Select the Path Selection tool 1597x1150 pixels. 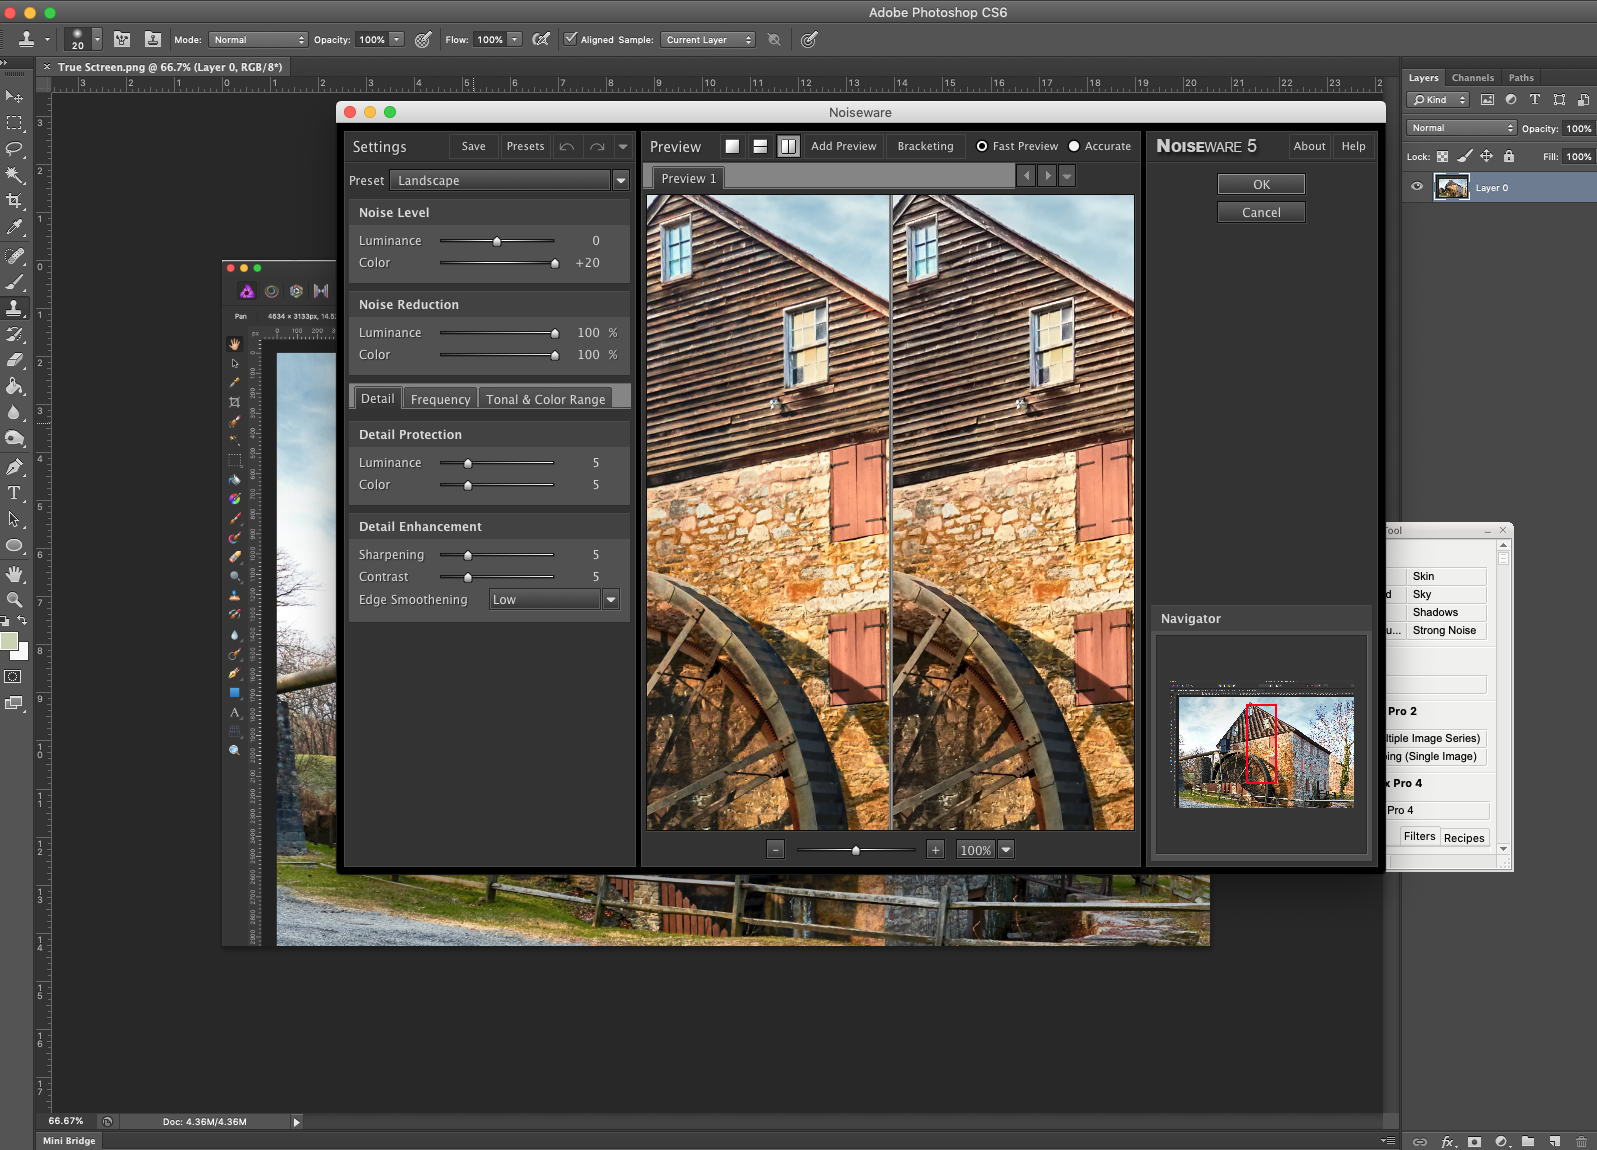(x=14, y=519)
